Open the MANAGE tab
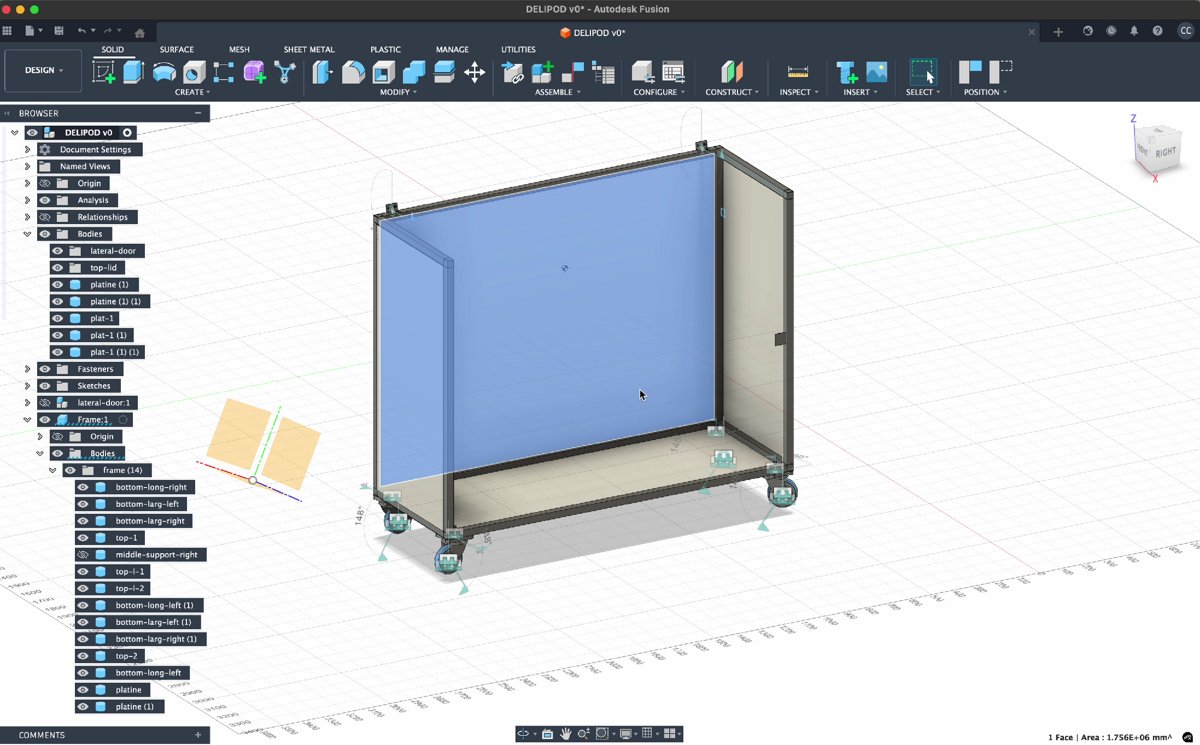Viewport: 1200px width, 745px height. [452, 49]
